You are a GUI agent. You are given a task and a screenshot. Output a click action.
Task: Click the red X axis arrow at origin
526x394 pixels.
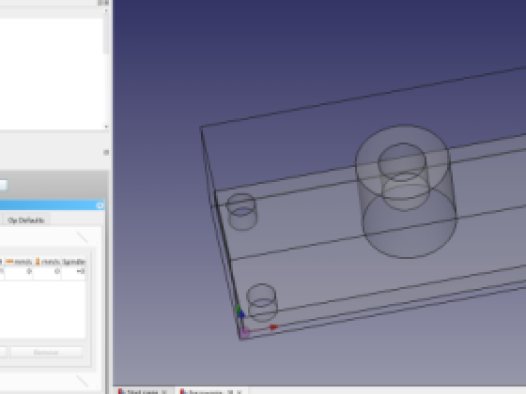coord(274,327)
